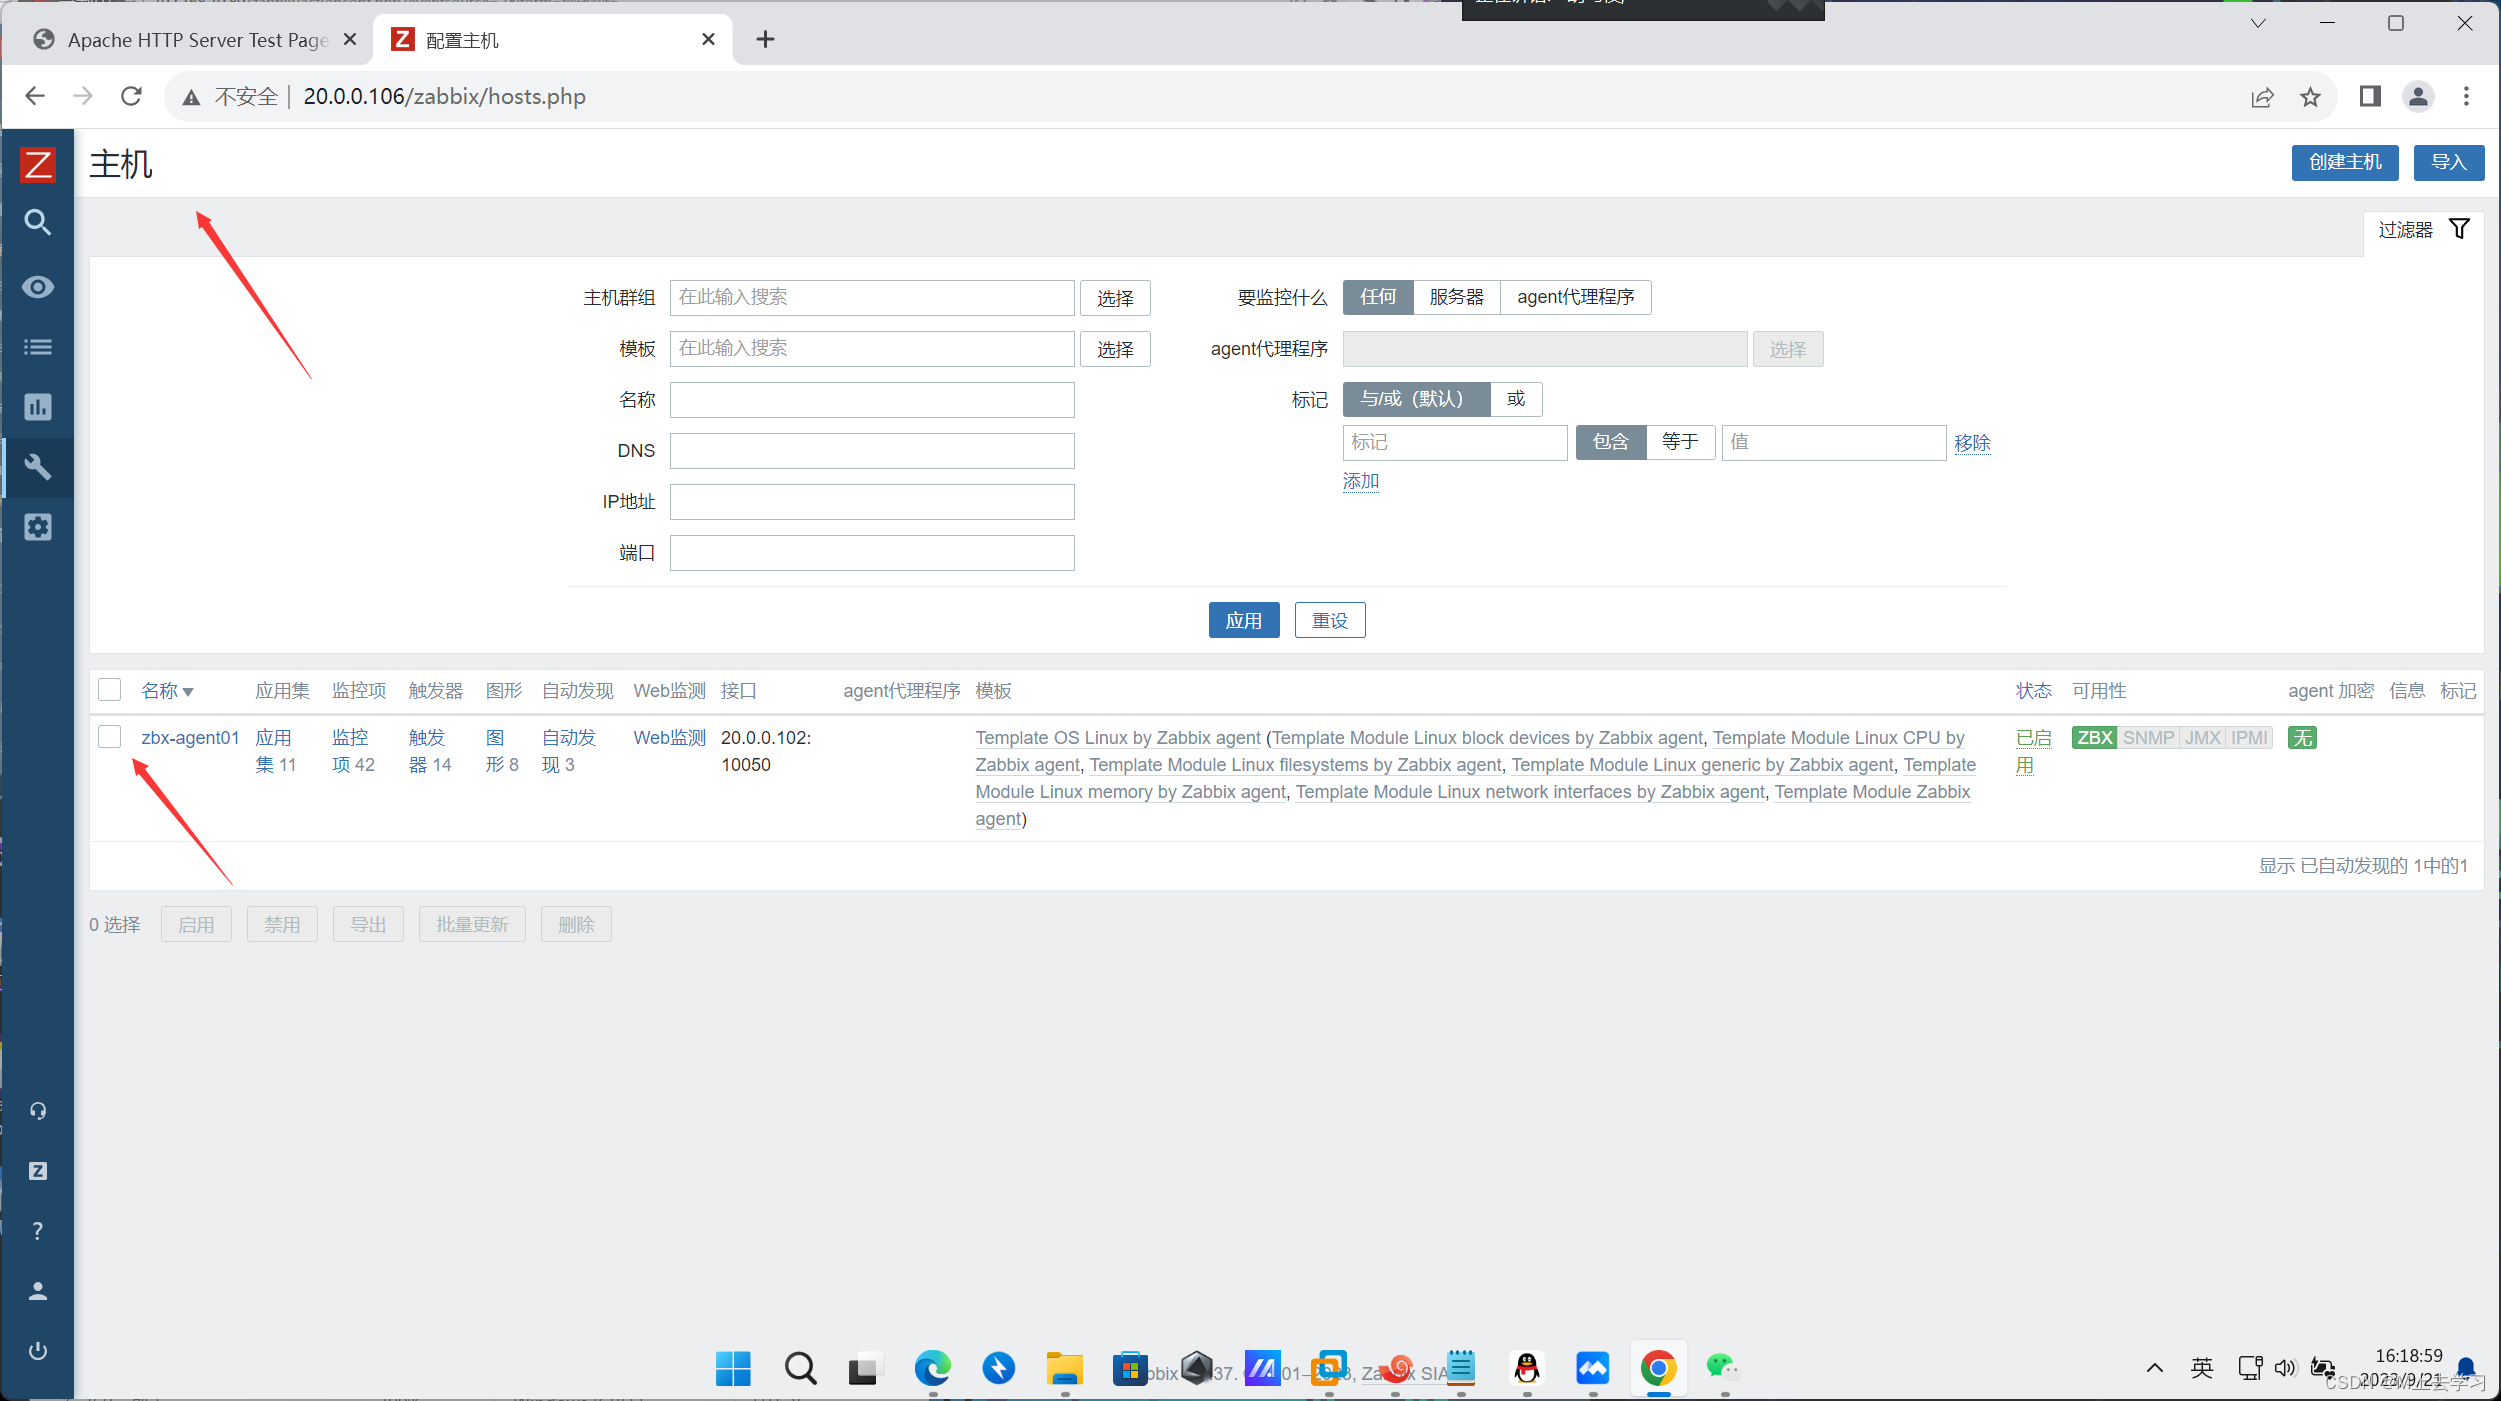Screen dimensions: 2501x1401
Task: Select the 服务器 monitoring option
Action: pos(1457,297)
